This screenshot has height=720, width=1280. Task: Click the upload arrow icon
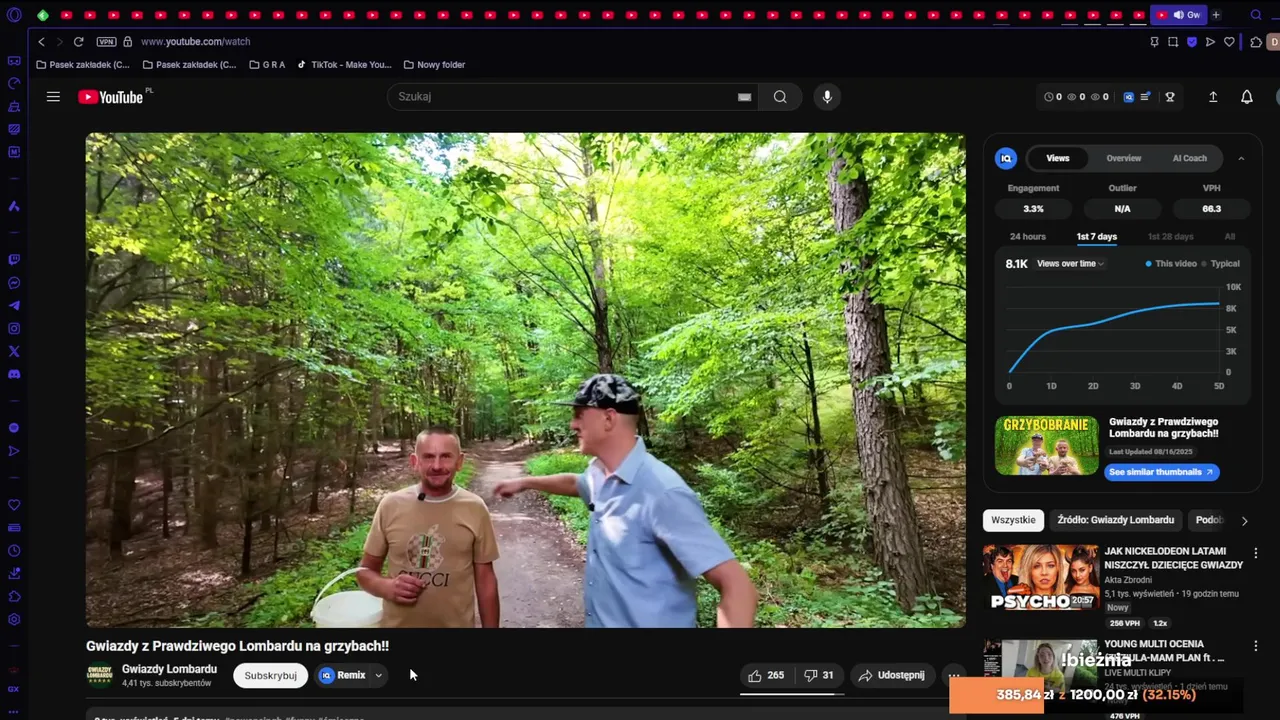[1213, 97]
